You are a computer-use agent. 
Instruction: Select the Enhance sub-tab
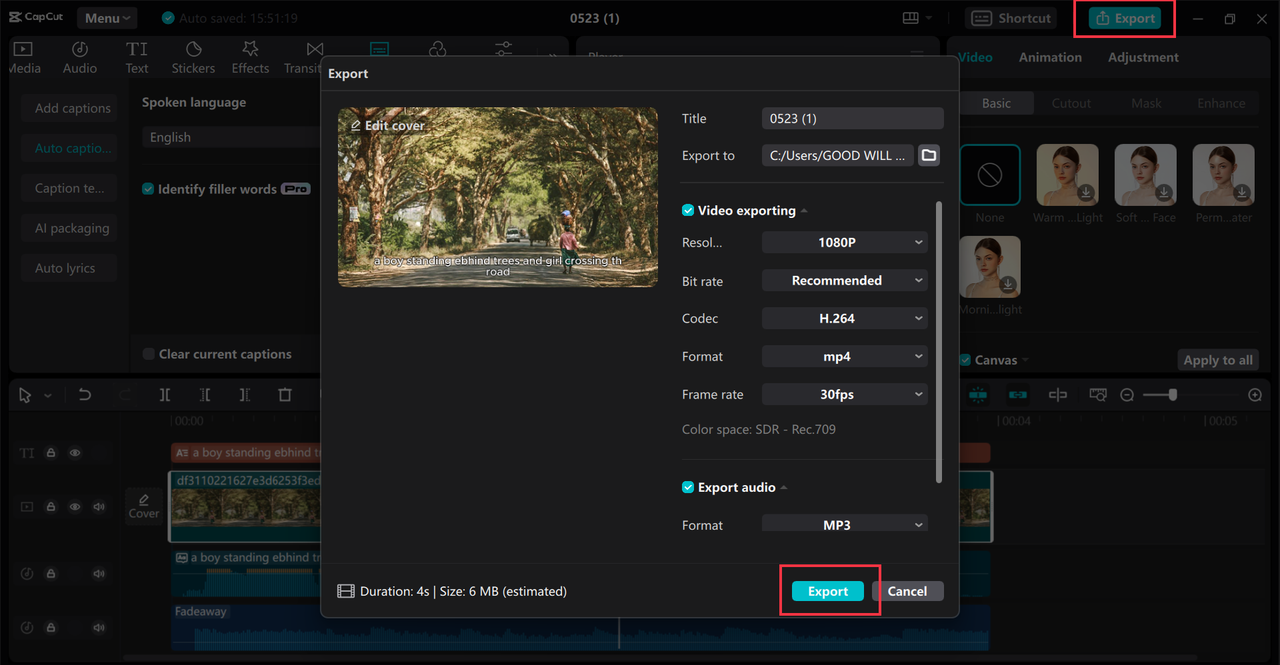(x=1221, y=103)
